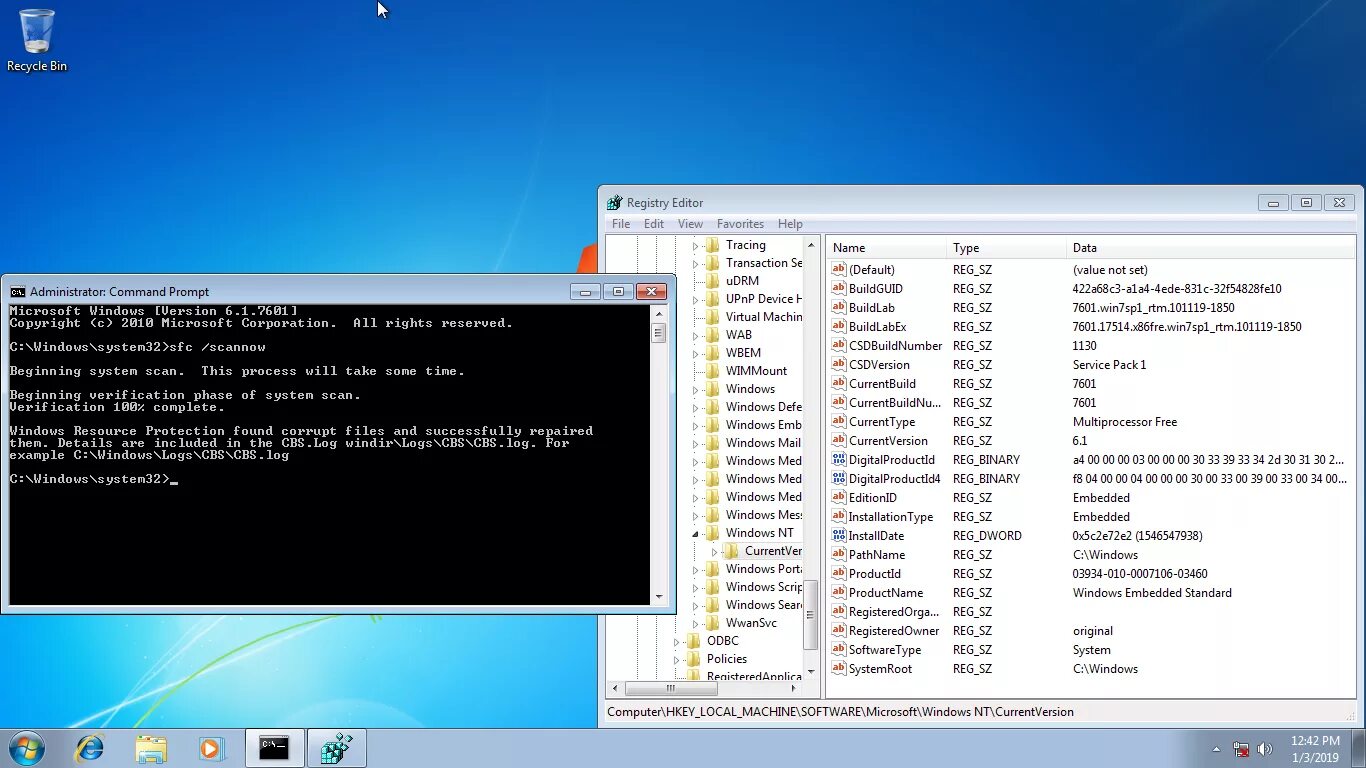
Task: Click the Windows Embedded Standard data cell
Action: (x=1152, y=593)
